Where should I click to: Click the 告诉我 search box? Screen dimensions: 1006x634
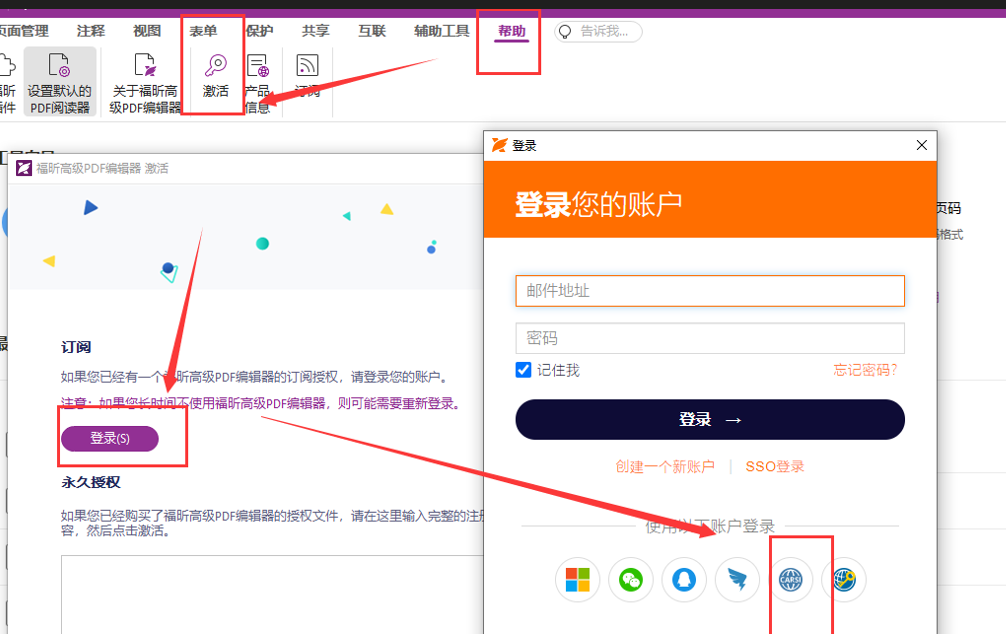tap(598, 31)
